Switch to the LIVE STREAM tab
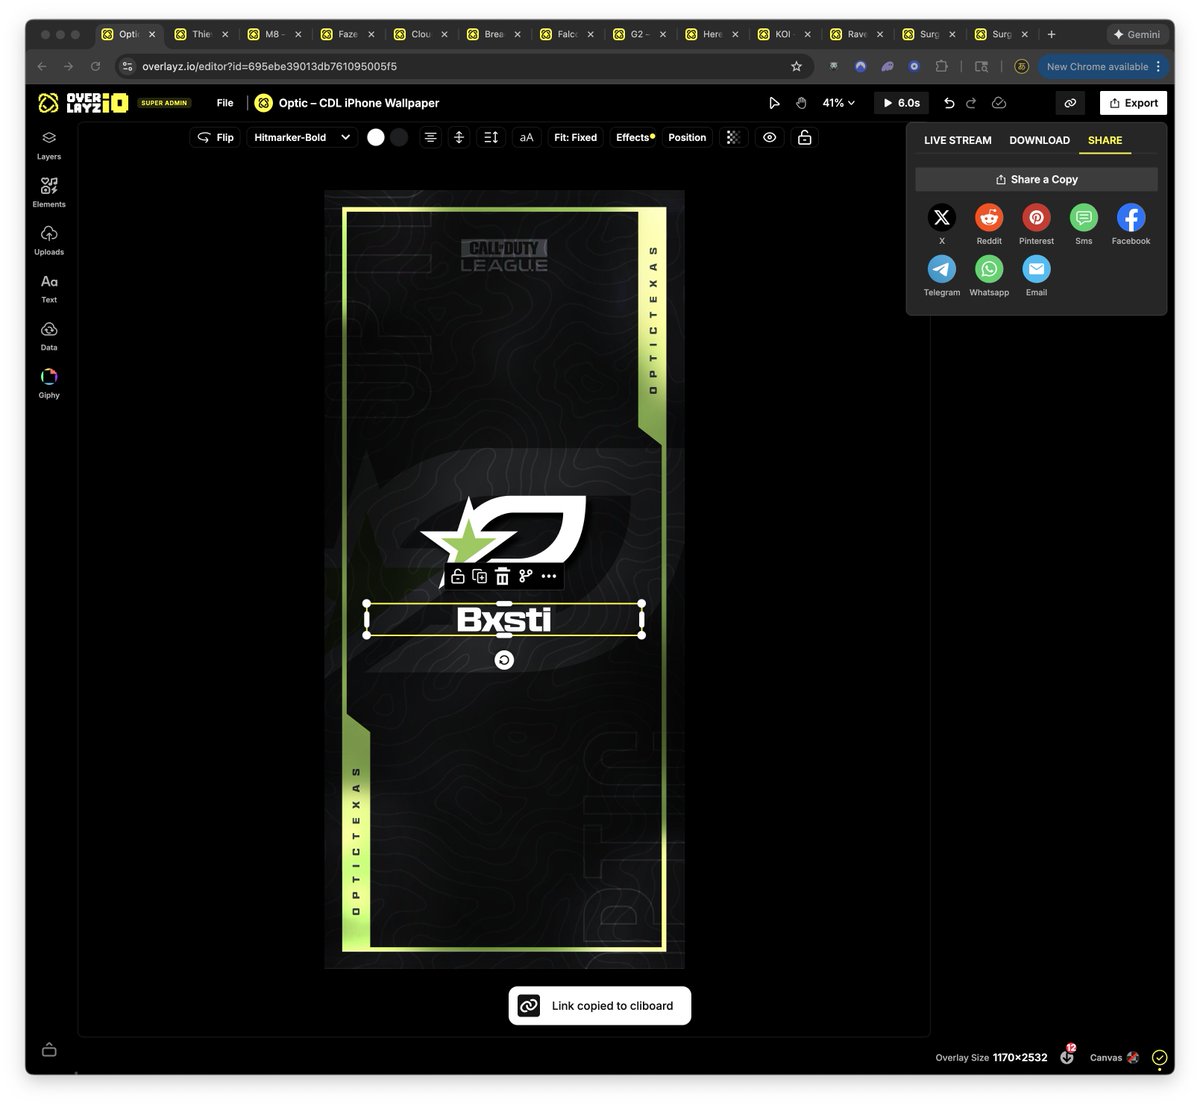The height and width of the screenshot is (1106, 1200). pyautogui.click(x=957, y=140)
